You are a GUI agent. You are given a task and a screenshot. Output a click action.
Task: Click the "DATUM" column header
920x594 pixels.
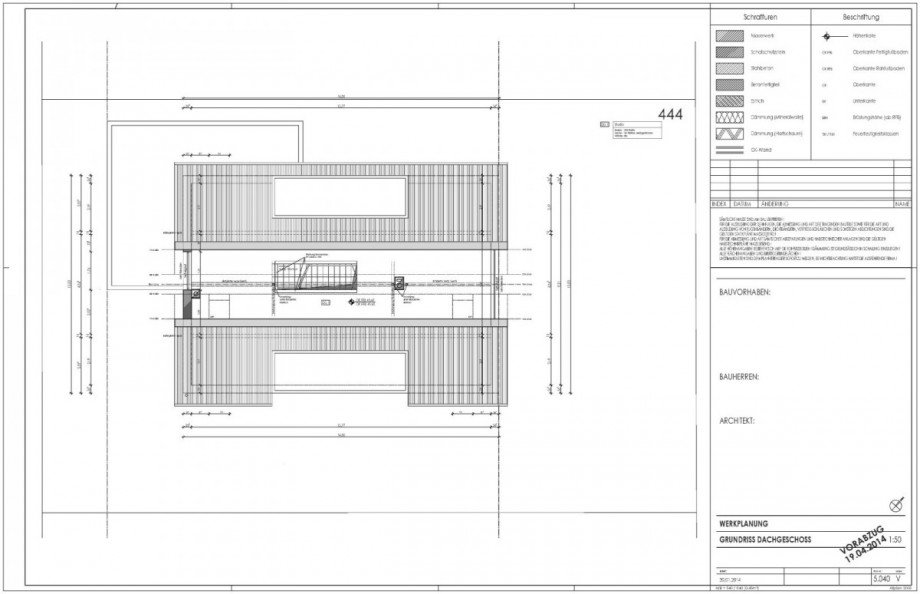[743, 204]
